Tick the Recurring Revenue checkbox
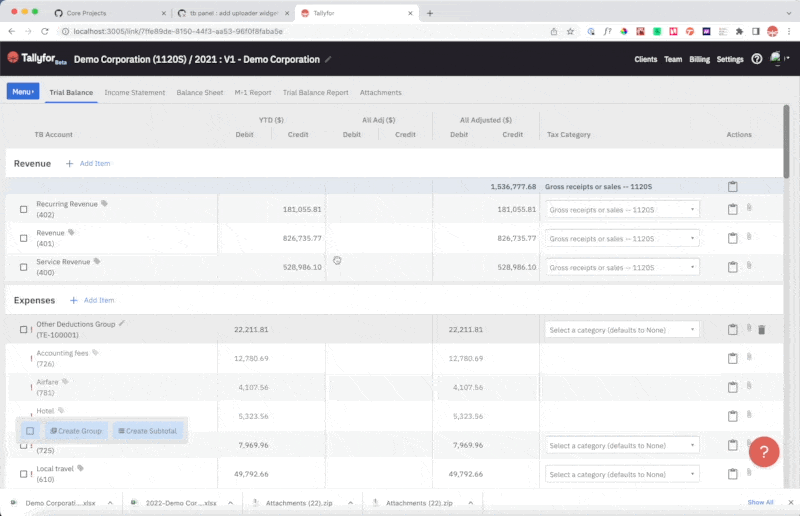The image size is (800, 516). click(23, 209)
